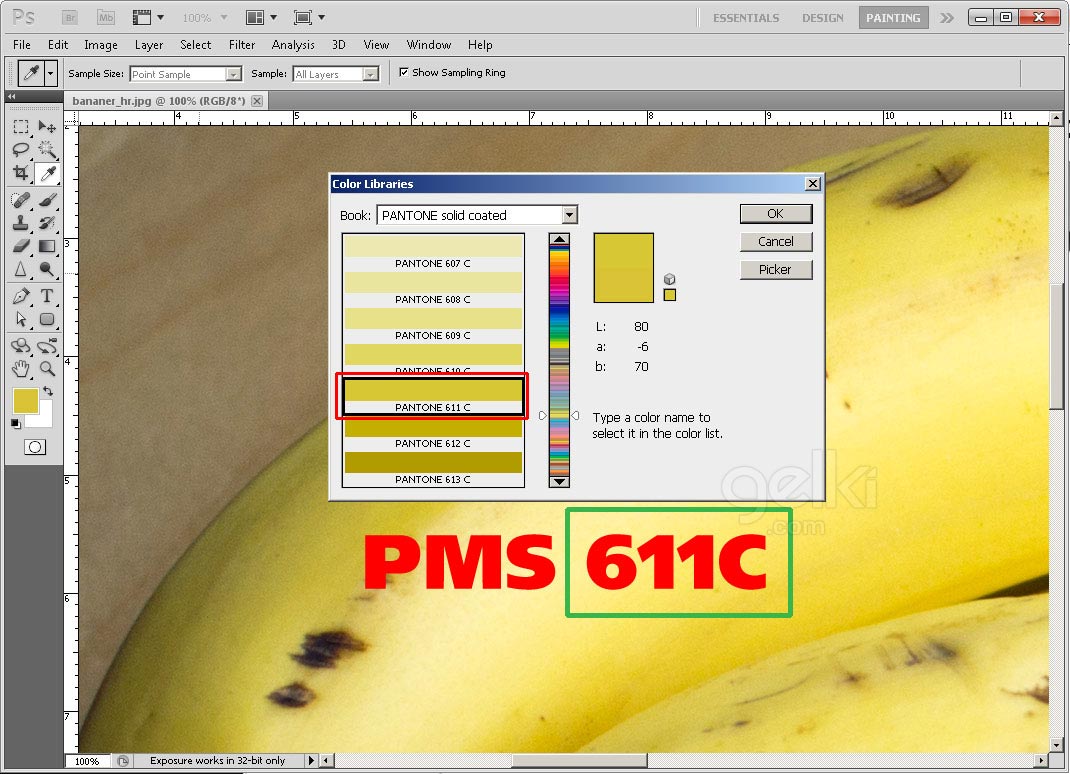Click the out-of-gamut warning cube icon

[669, 279]
